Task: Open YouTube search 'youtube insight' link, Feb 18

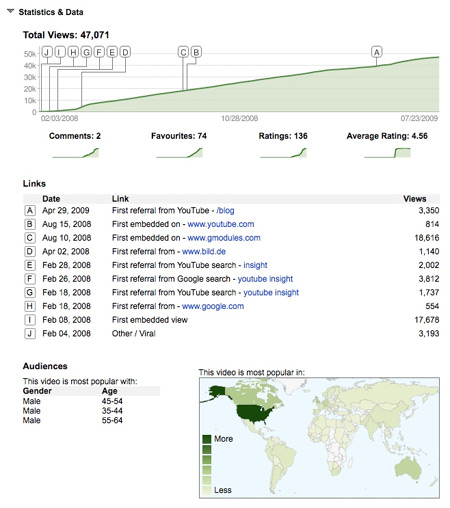Action: click(271, 293)
